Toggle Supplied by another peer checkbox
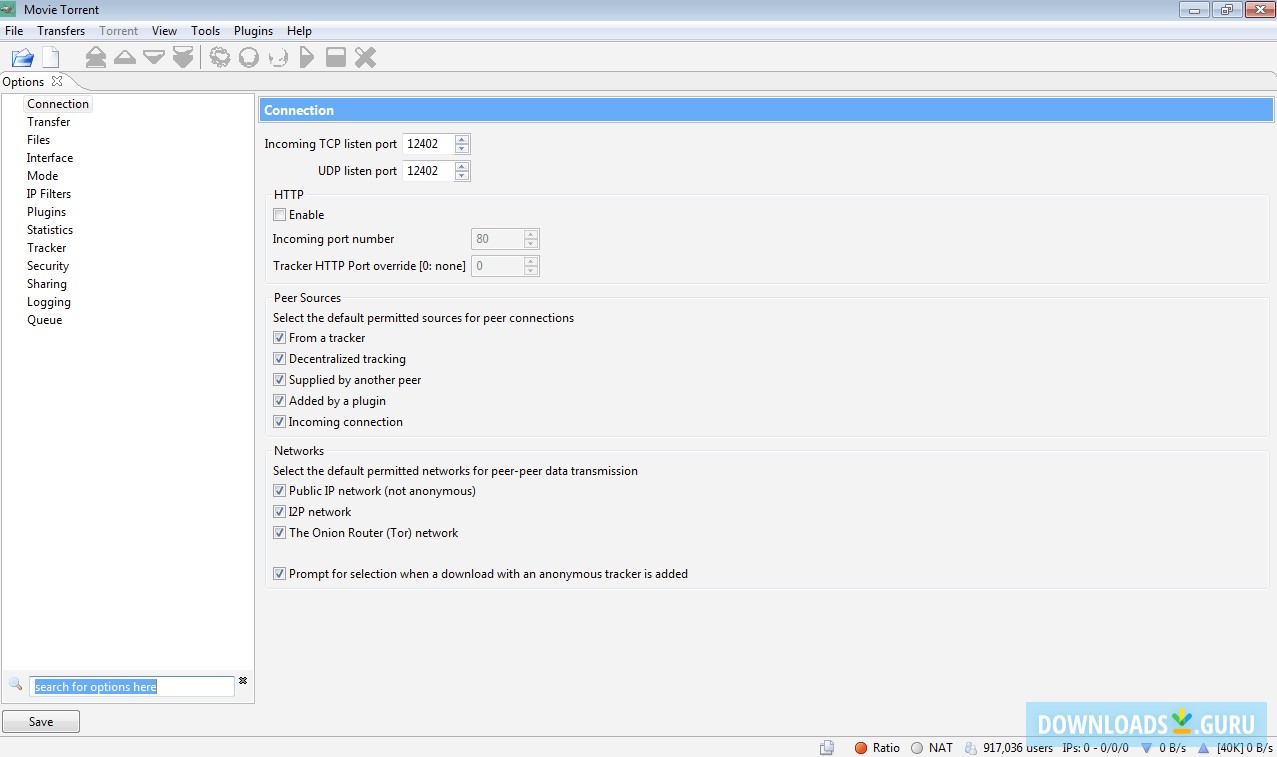 pyautogui.click(x=280, y=379)
